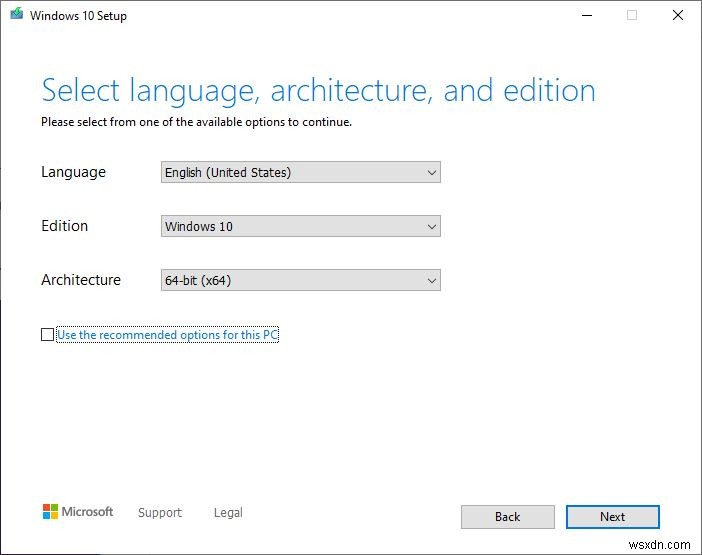Close the Windows 10 Setup window
The image size is (702, 555).
[678, 15]
